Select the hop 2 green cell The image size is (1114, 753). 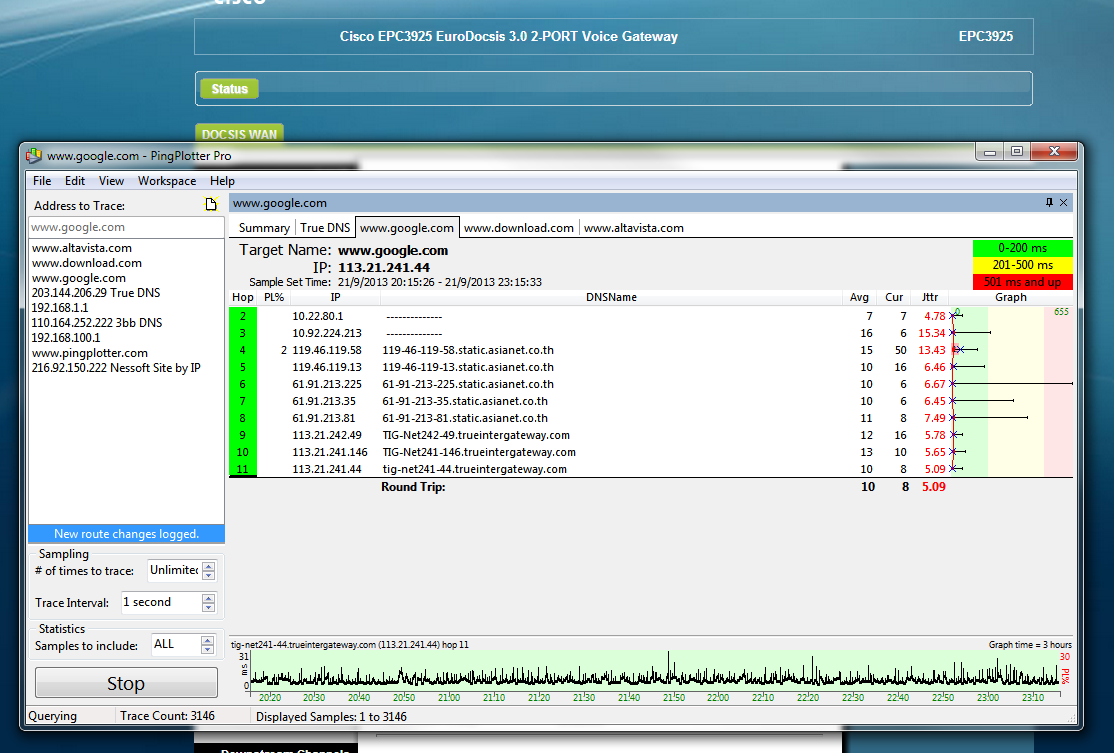coord(242,316)
